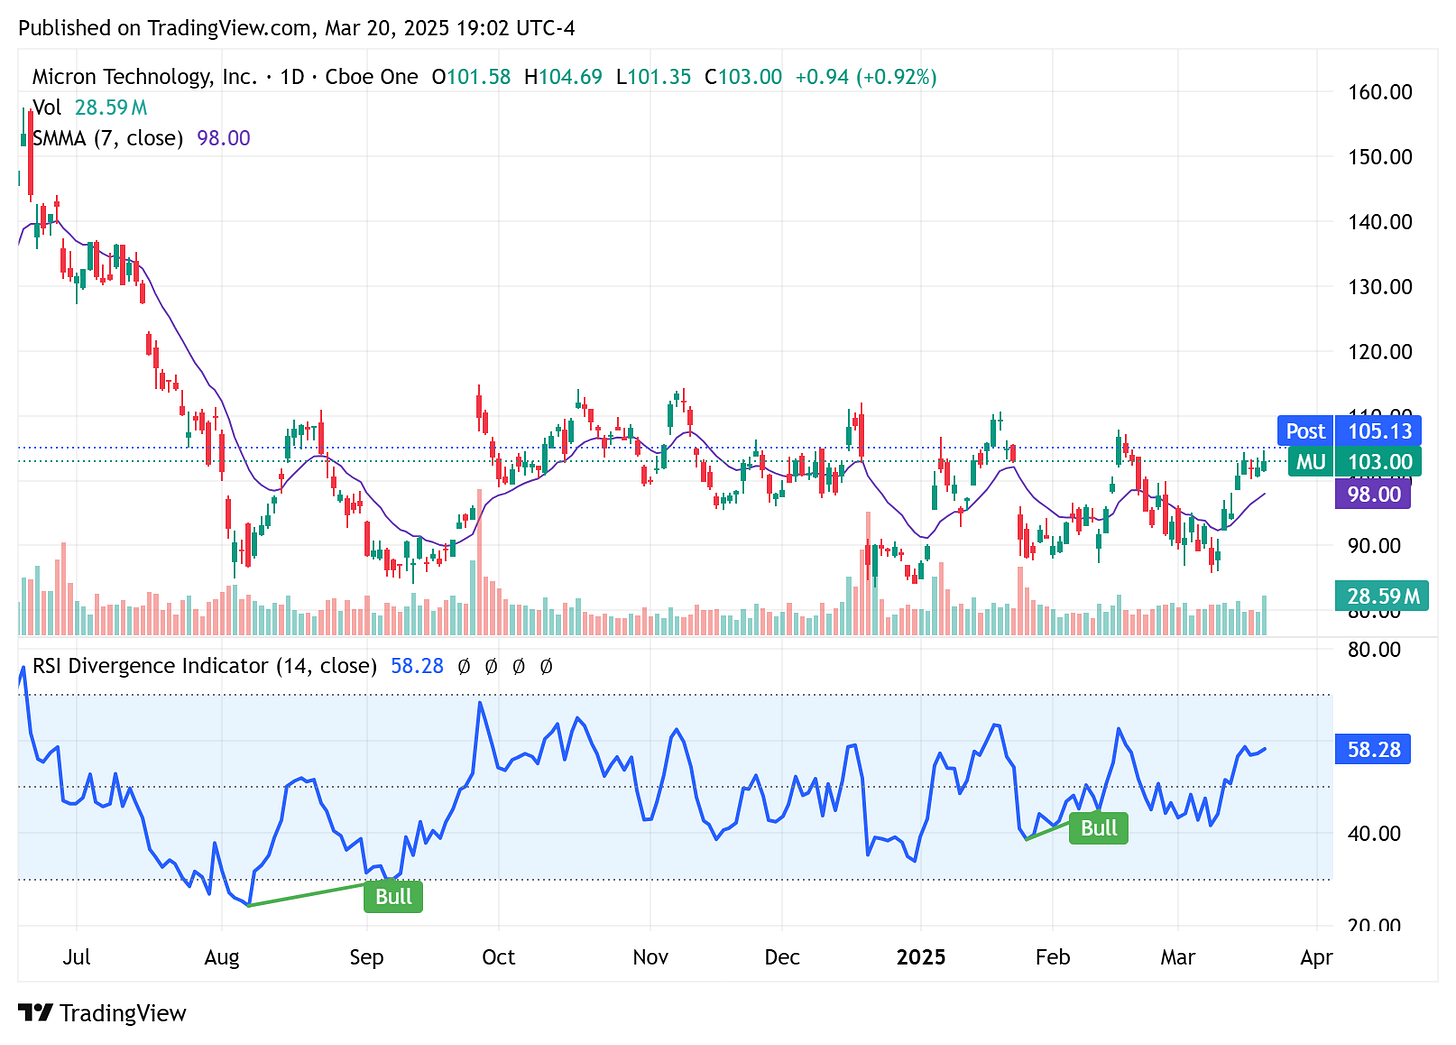Viewport: 1456px width, 1045px height.
Task: Open the Micron Technology, Inc. symbol menu
Action: 142,76
